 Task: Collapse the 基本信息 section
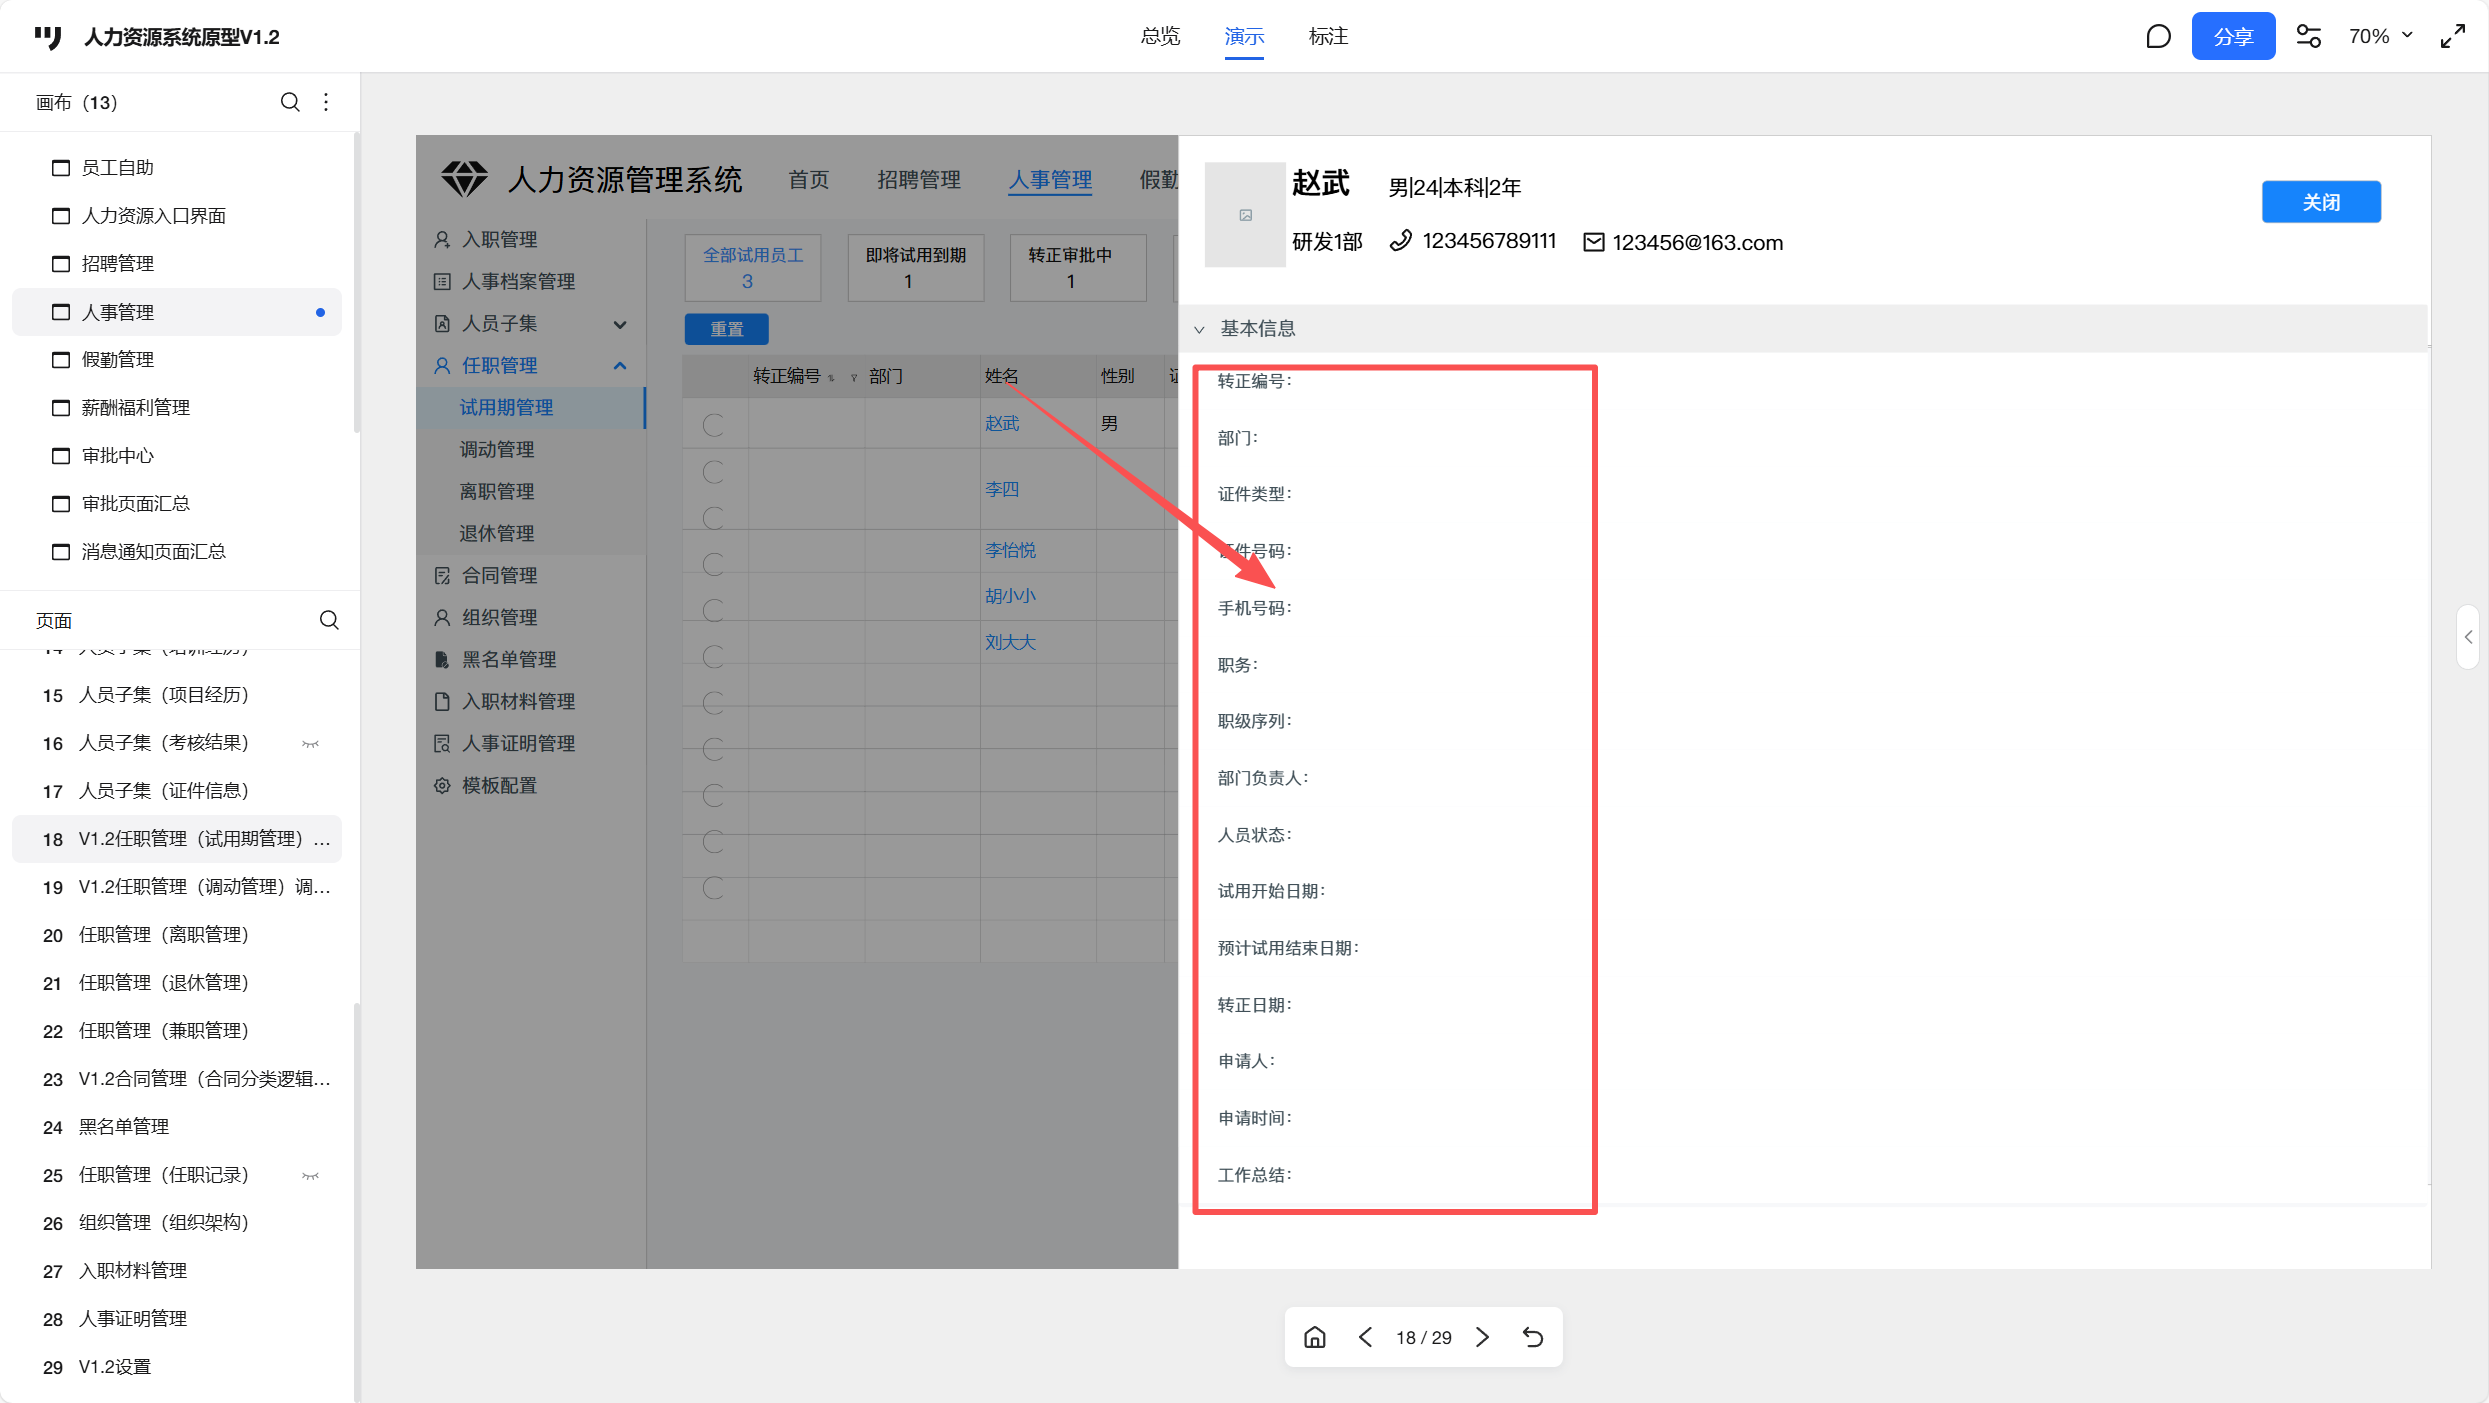[1199, 329]
